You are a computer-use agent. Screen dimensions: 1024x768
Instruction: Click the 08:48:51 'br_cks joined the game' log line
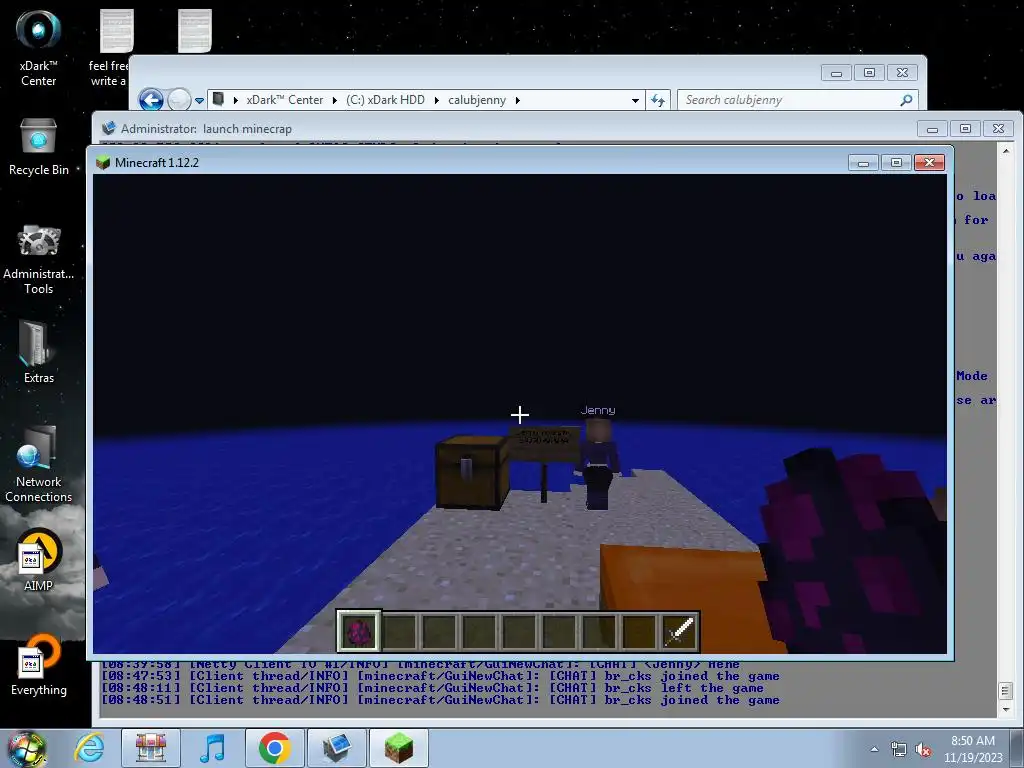pos(440,700)
